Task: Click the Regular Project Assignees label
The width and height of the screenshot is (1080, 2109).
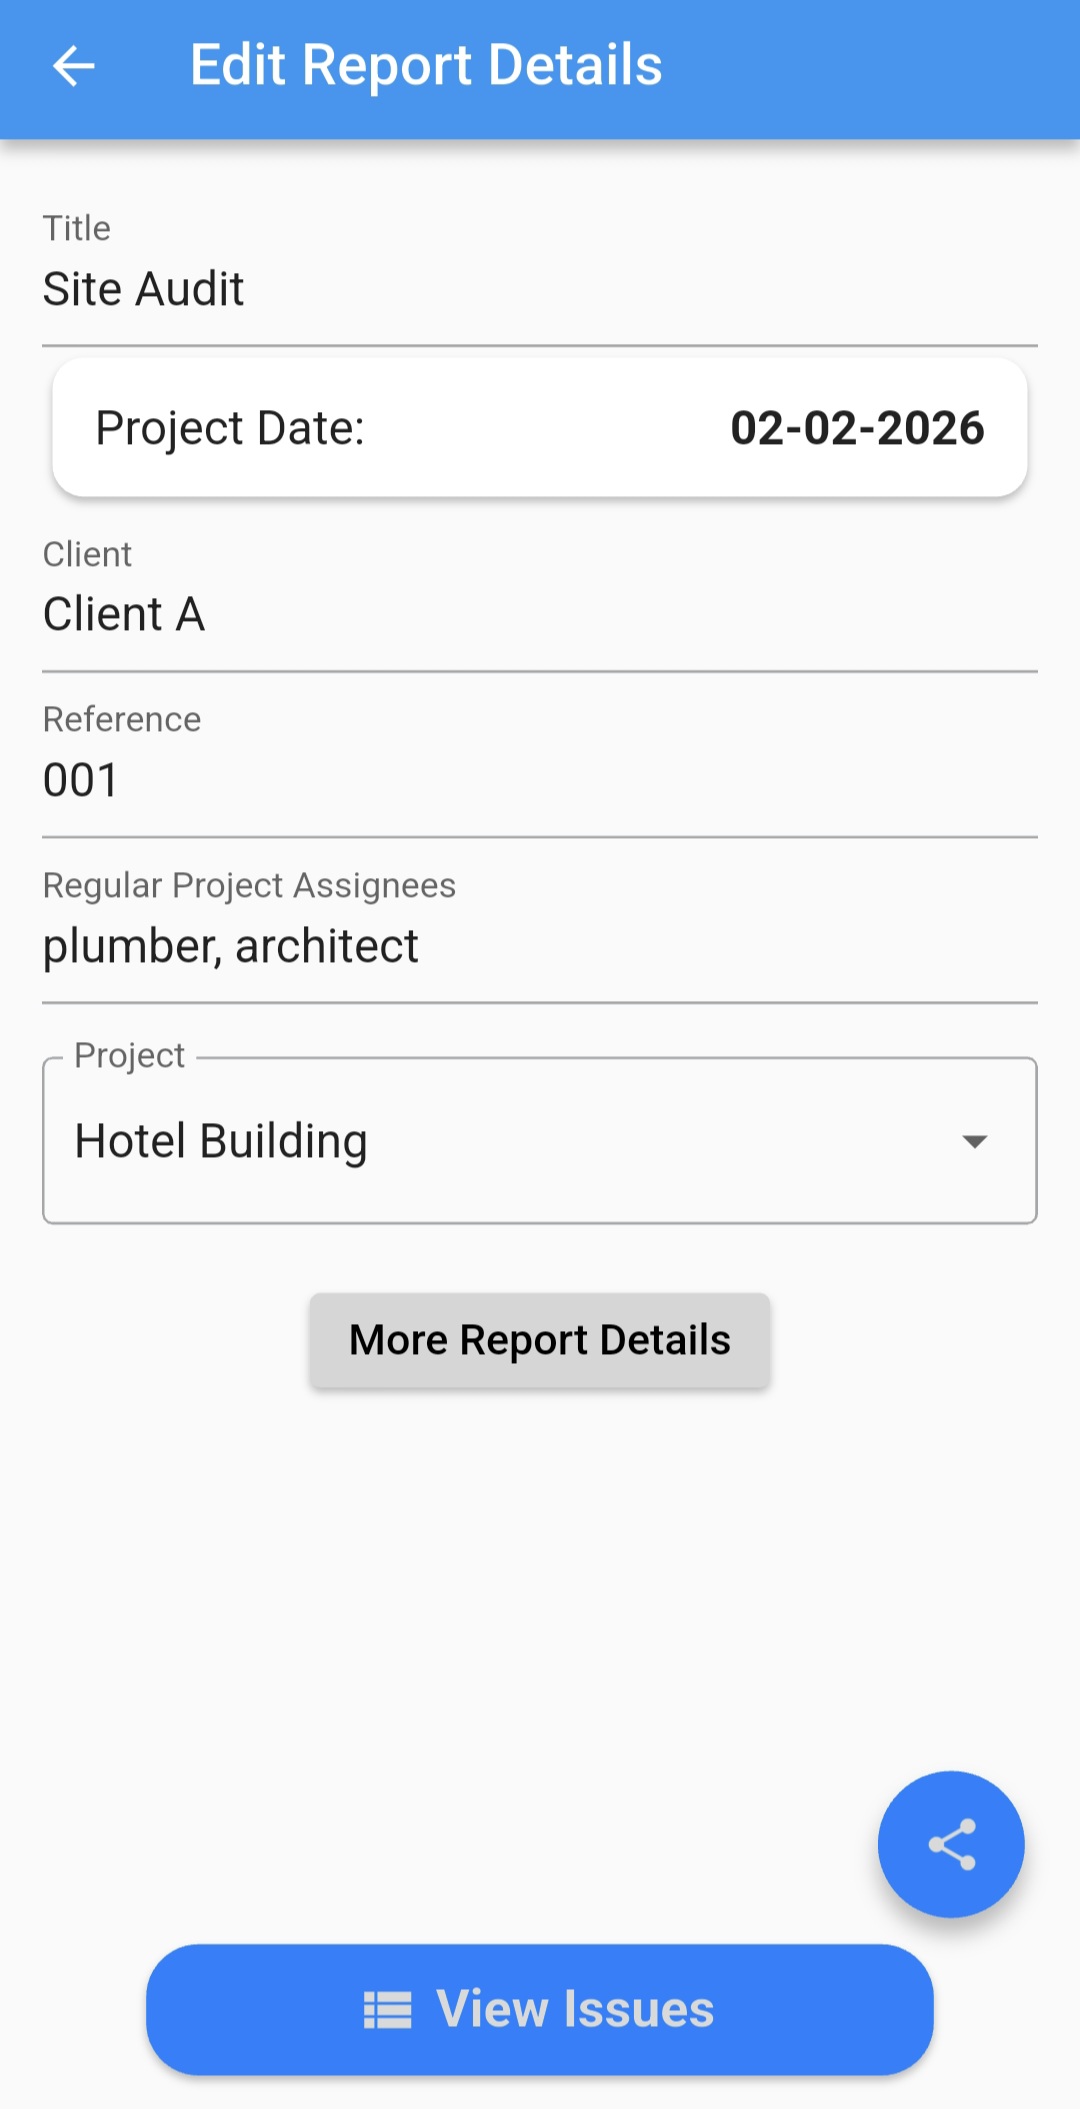Action: (x=249, y=885)
